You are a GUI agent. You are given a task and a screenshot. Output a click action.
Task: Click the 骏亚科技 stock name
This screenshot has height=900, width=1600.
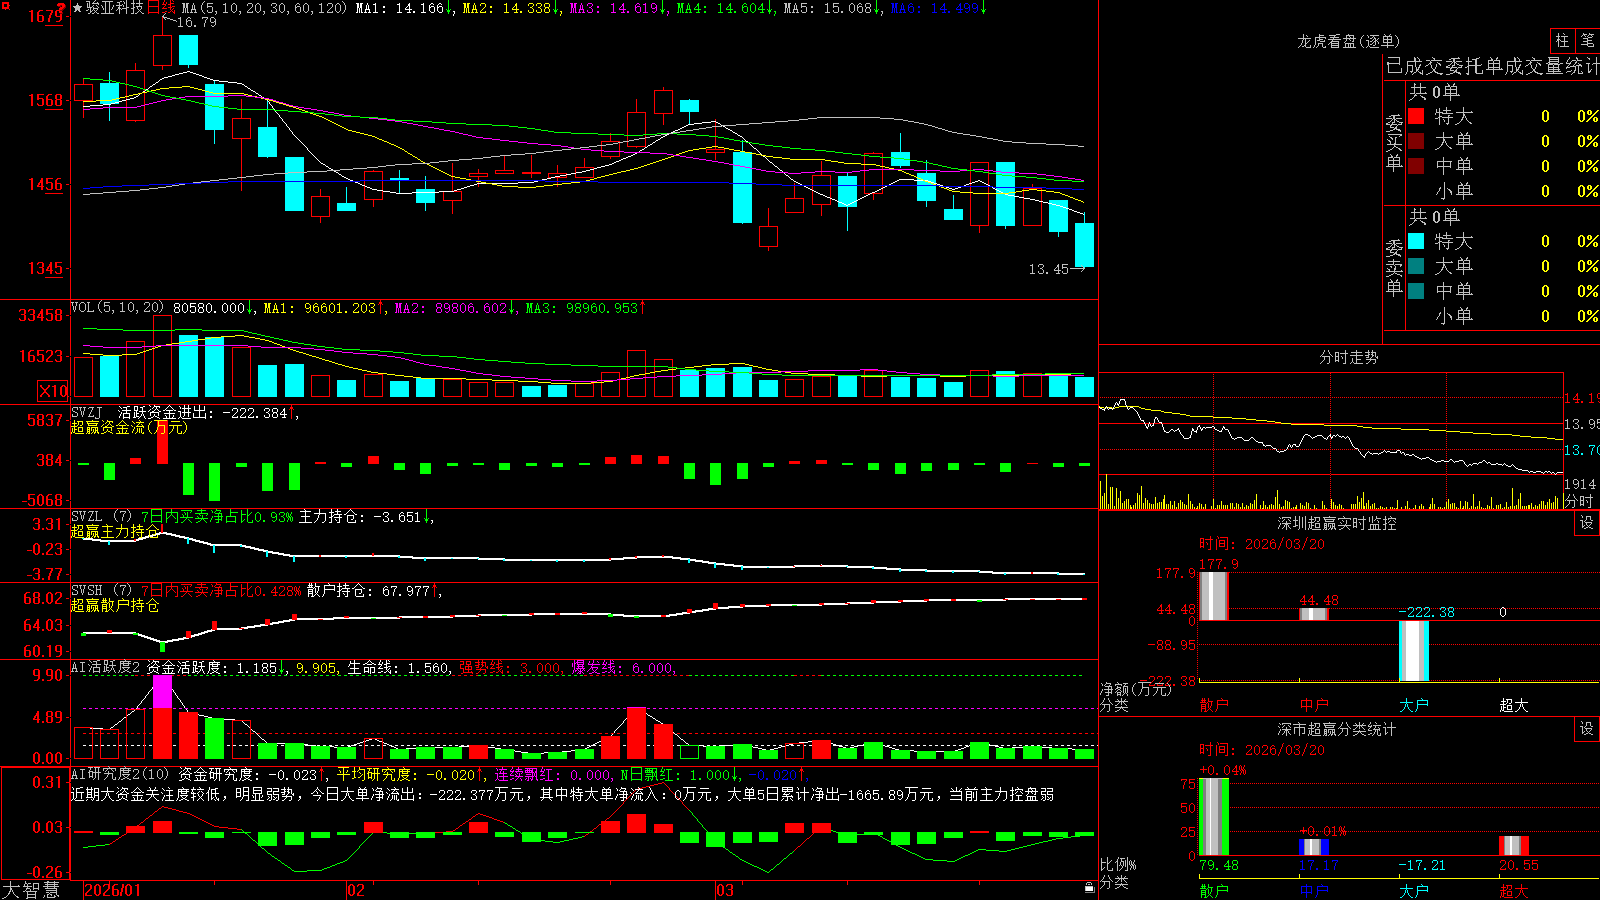(x=115, y=8)
